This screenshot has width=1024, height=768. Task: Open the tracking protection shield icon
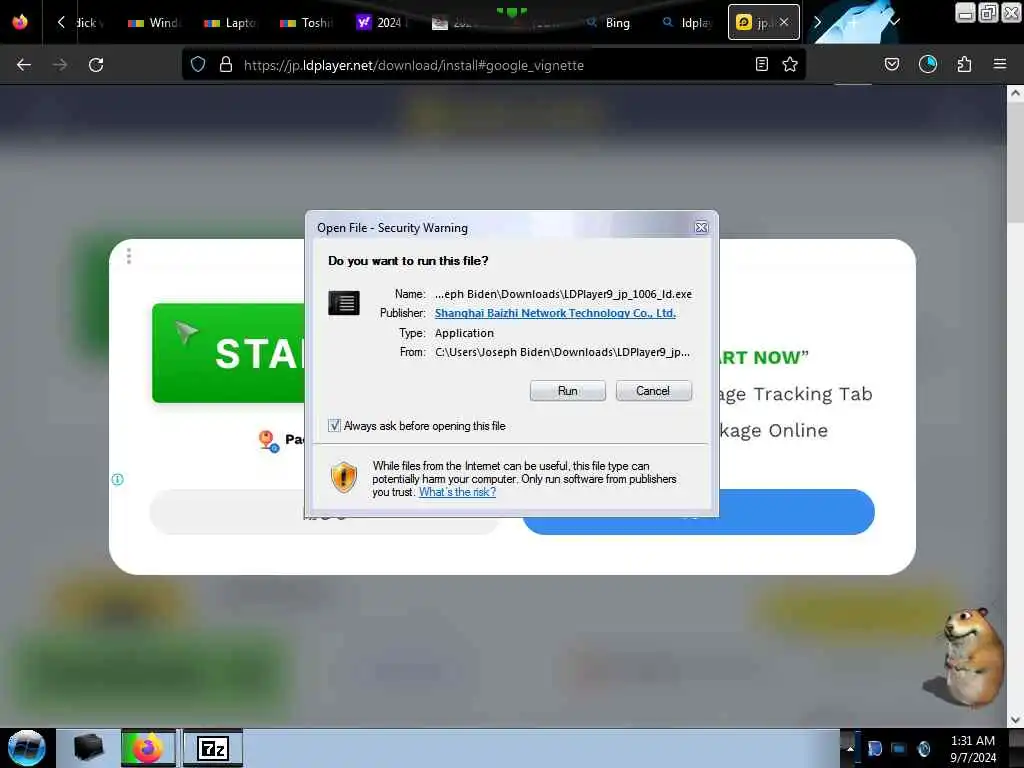[x=198, y=64]
